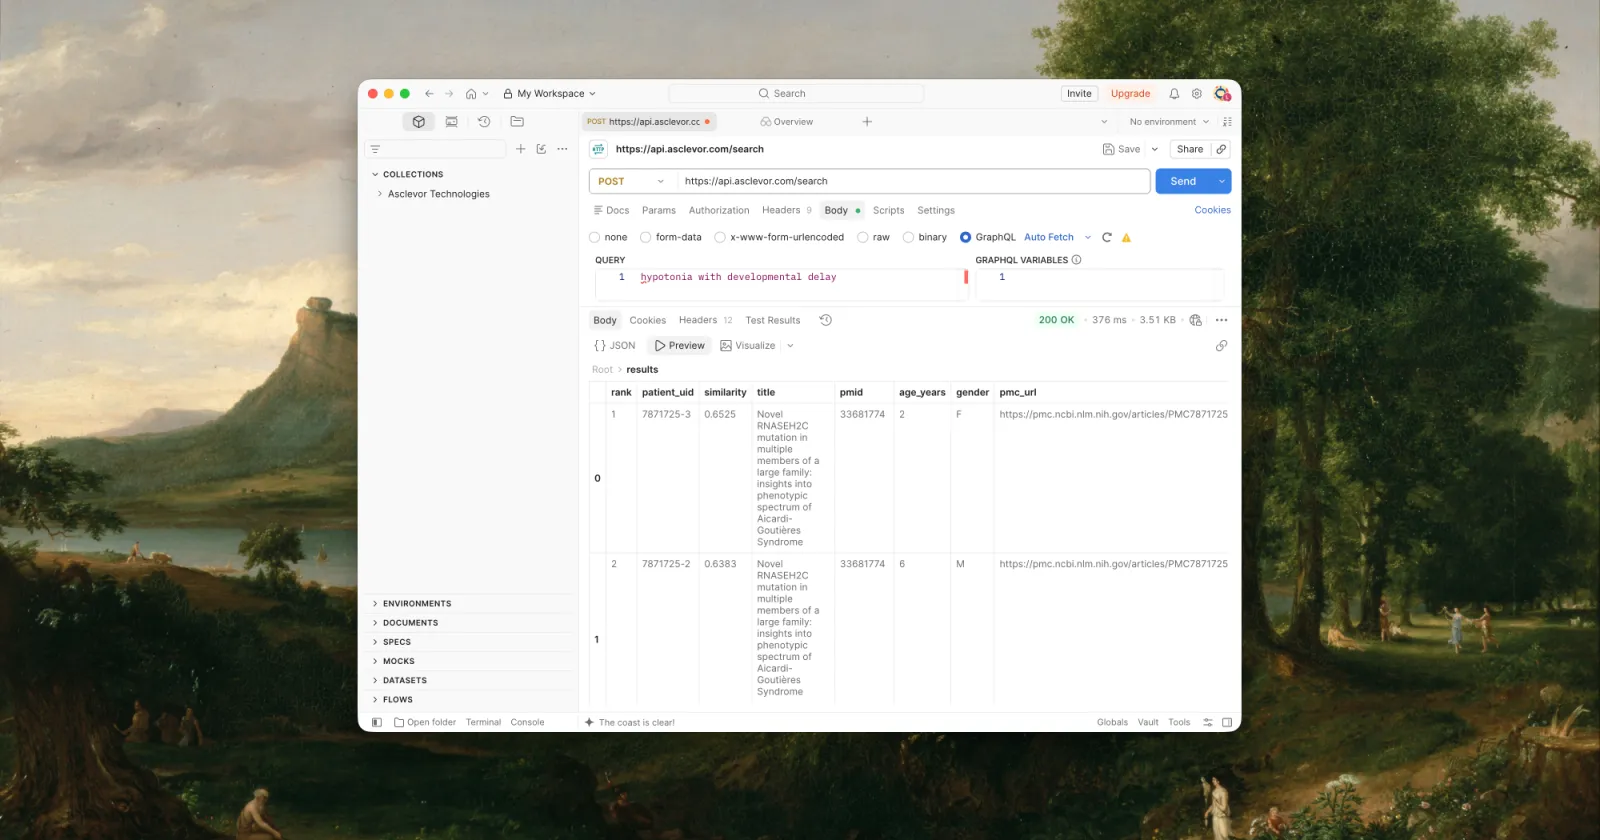Open the Home icon
Screen dimensions: 1600x840
(471, 94)
